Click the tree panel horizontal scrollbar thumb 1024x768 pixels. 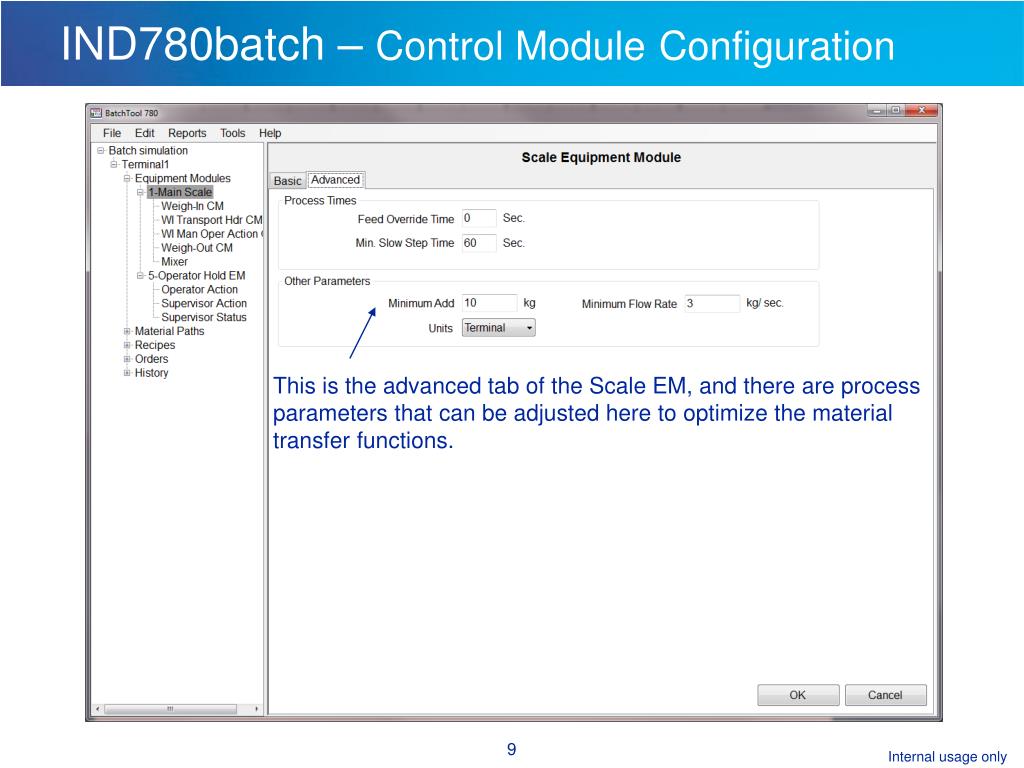(x=170, y=709)
